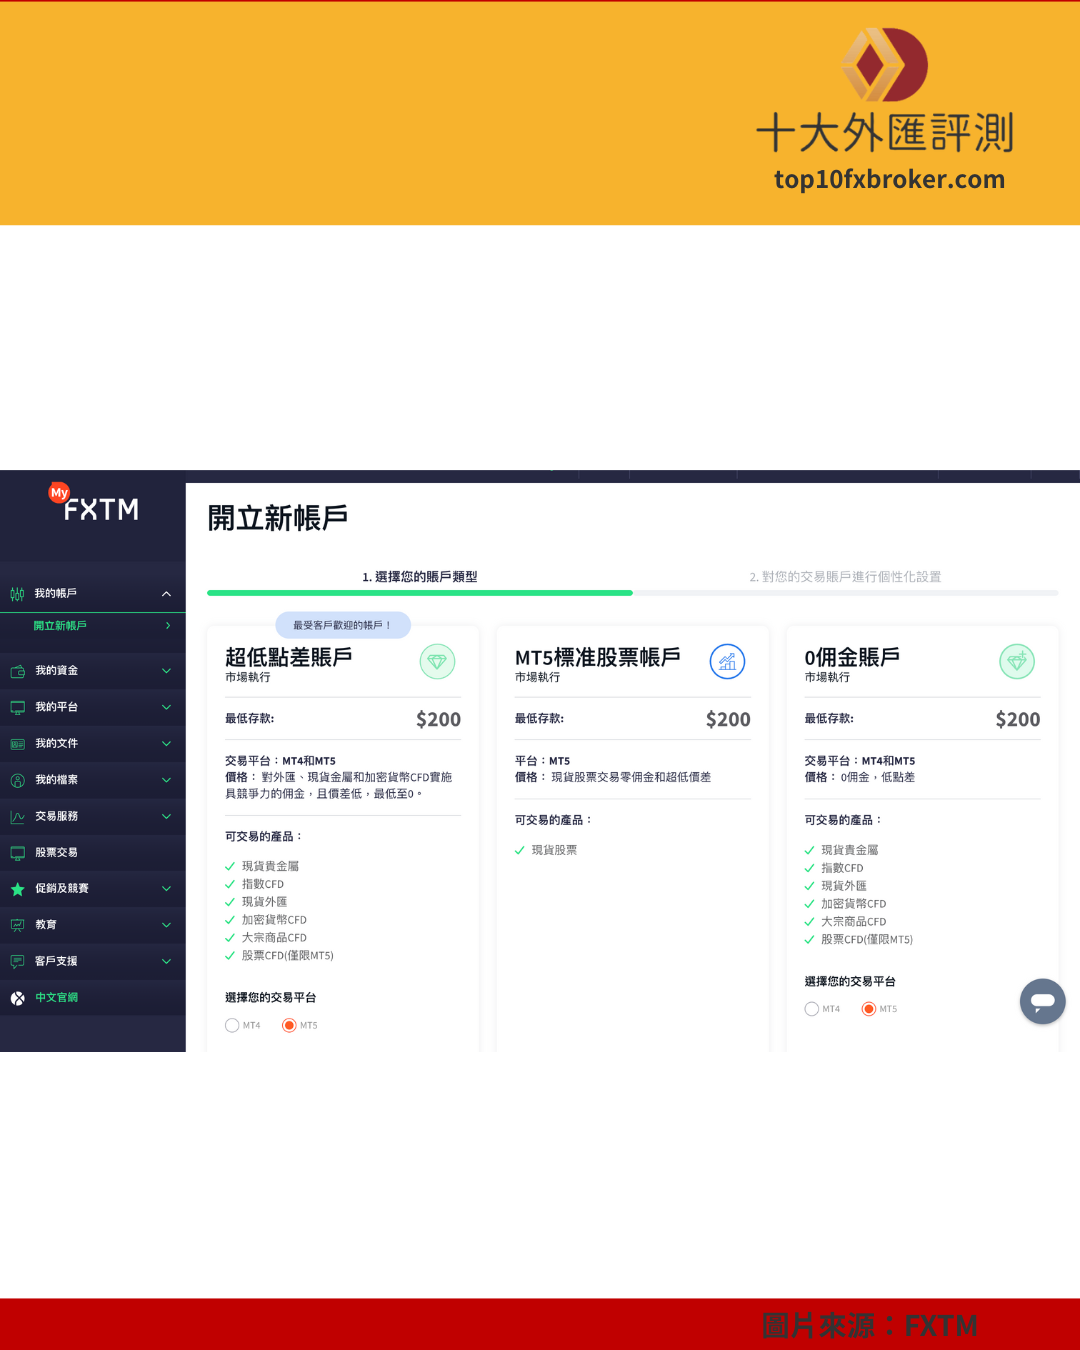1080x1350 pixels.
Task: Select MT4 radio on 超低點差賬戶 card
Action: pos(232,1025)
